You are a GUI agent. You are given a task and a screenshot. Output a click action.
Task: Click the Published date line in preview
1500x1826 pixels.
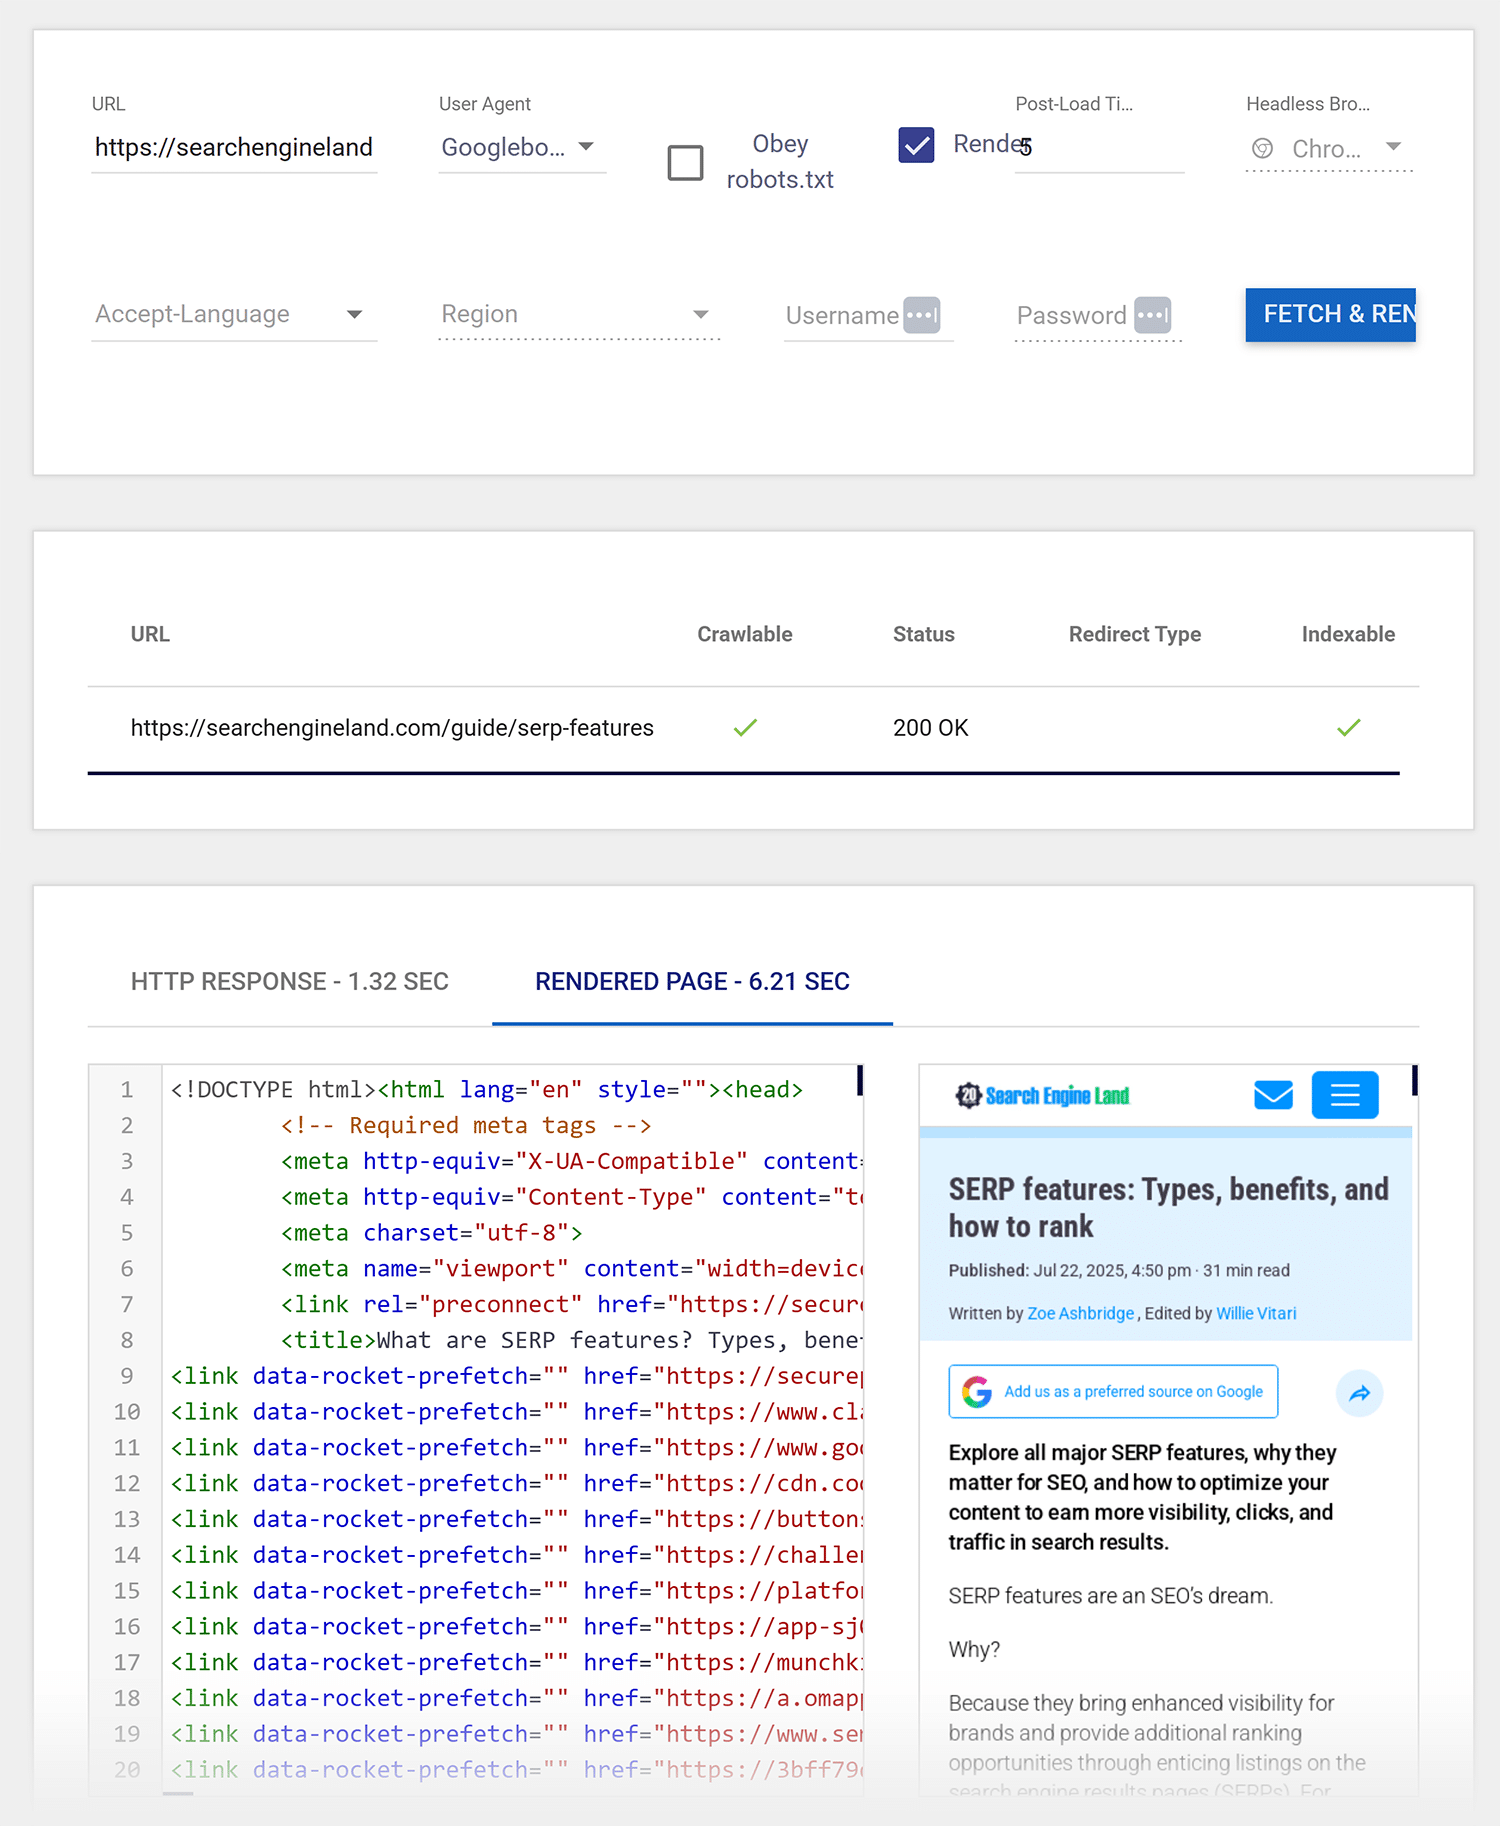(1119, 1270)
